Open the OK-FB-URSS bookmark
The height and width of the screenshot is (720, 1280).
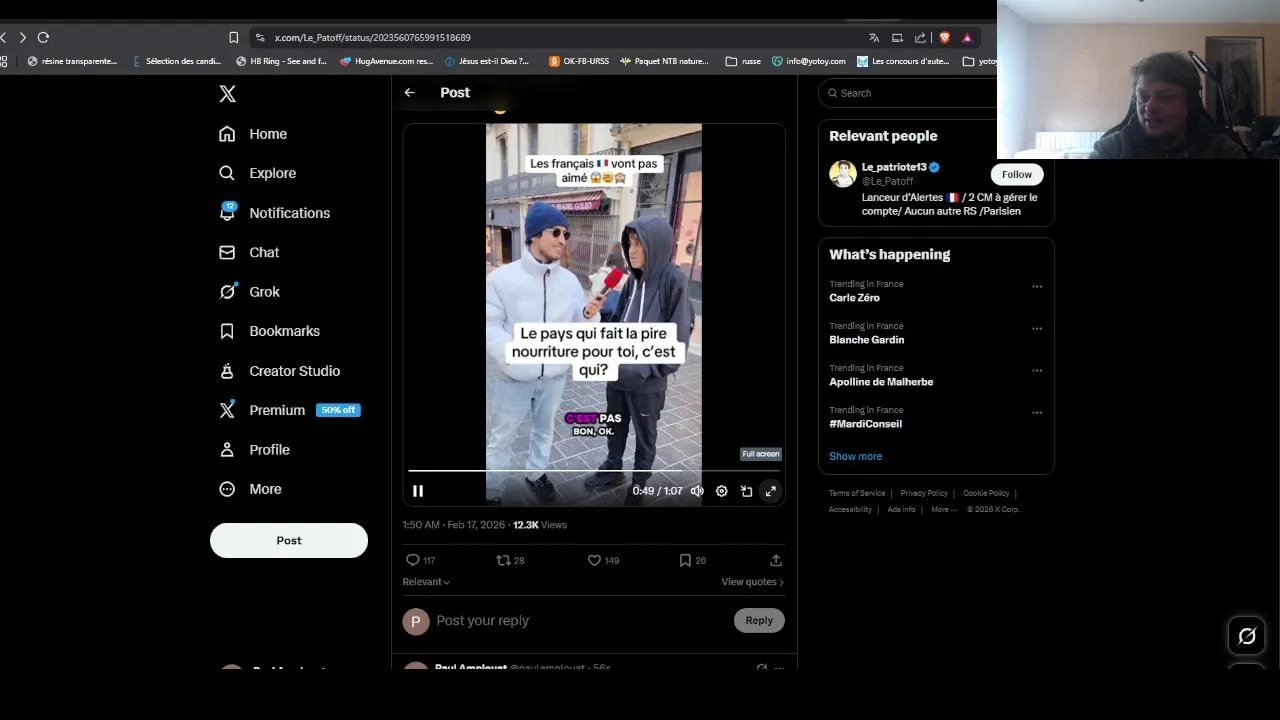[579, 61]
